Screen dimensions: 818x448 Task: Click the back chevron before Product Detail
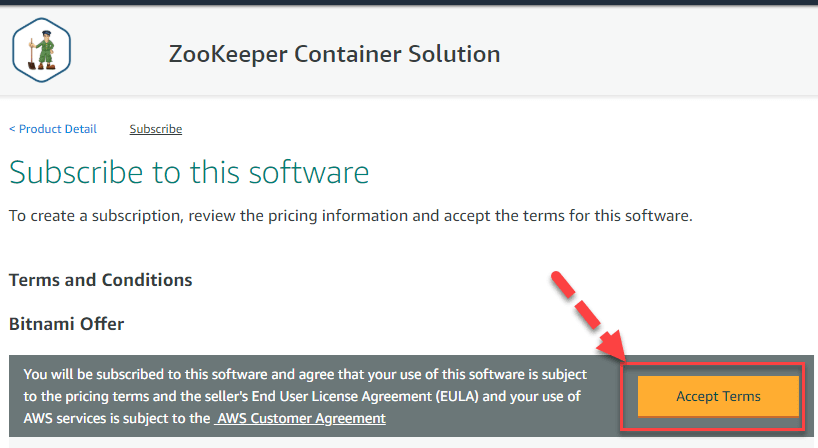pos(12,129)
